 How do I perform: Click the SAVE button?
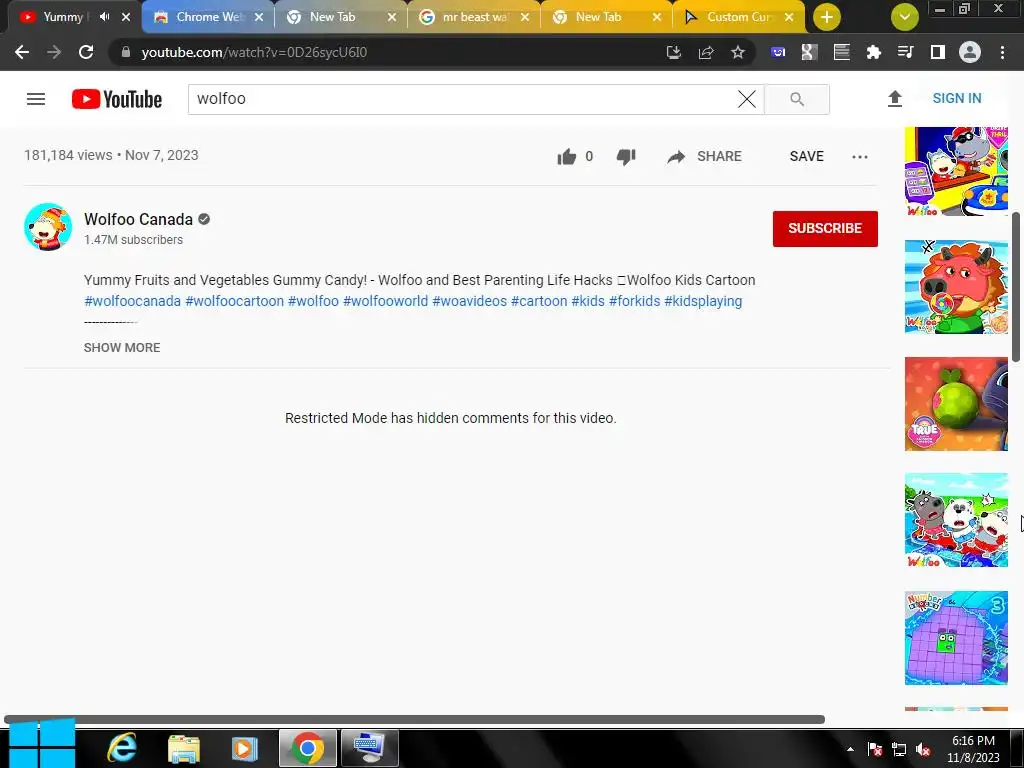[x=807, y=157]
